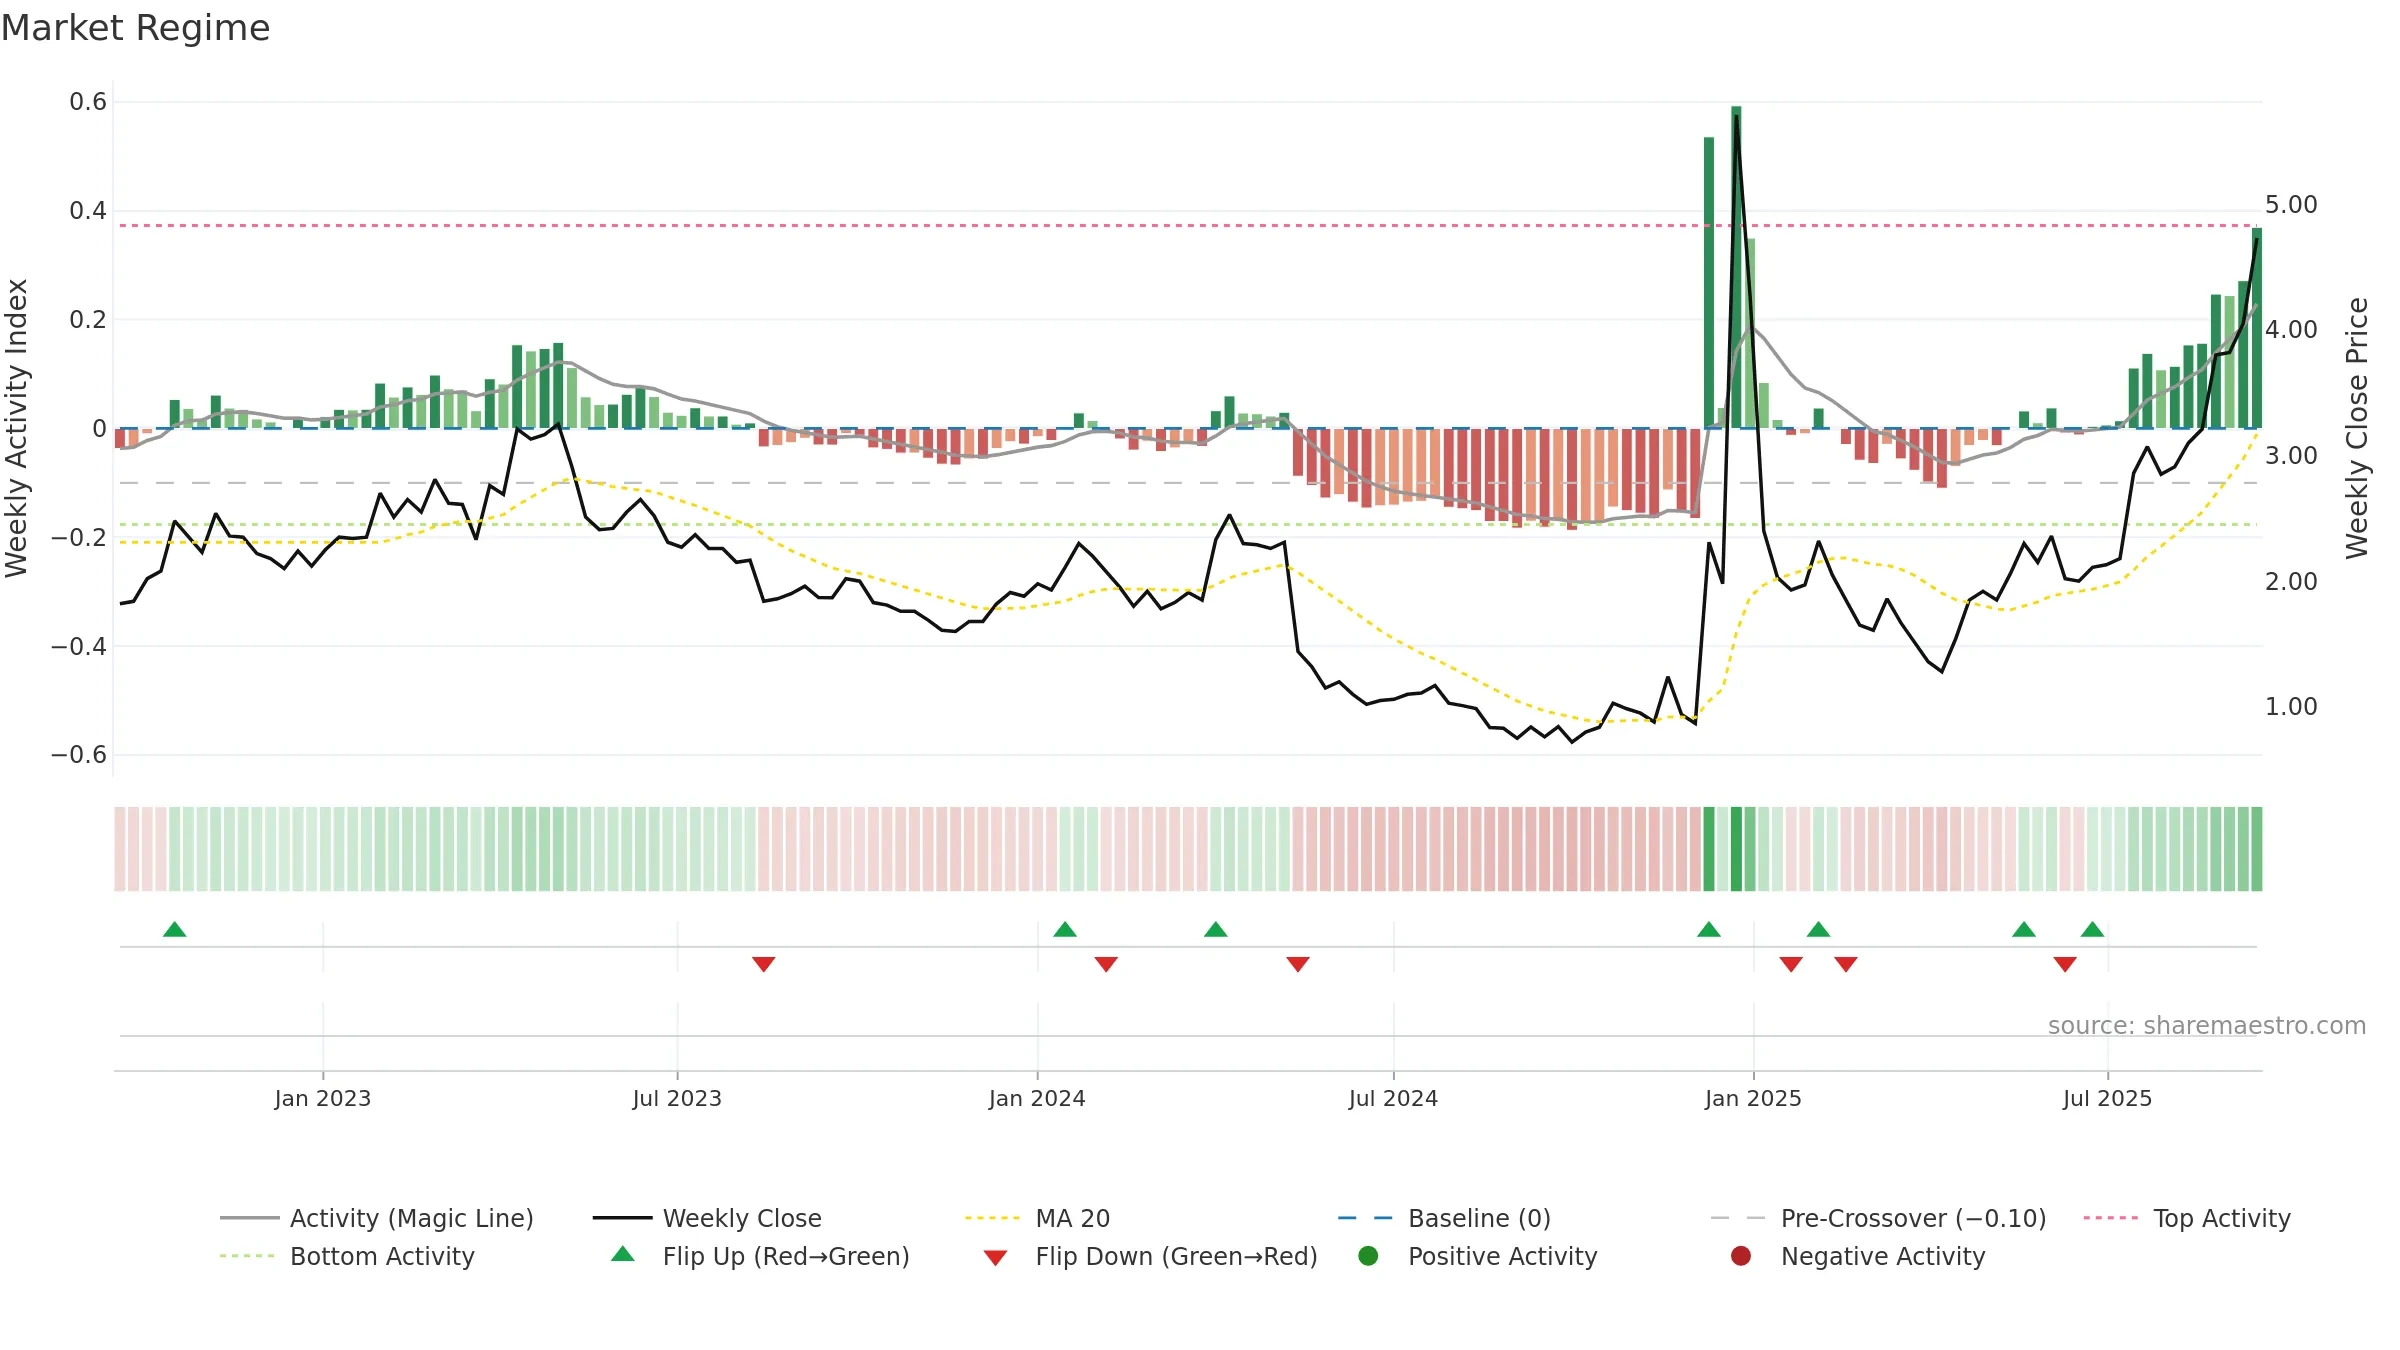2400x1350 pixels.
Task: Click the 1.00 right axis price label
Action: tap(2291, 707)
